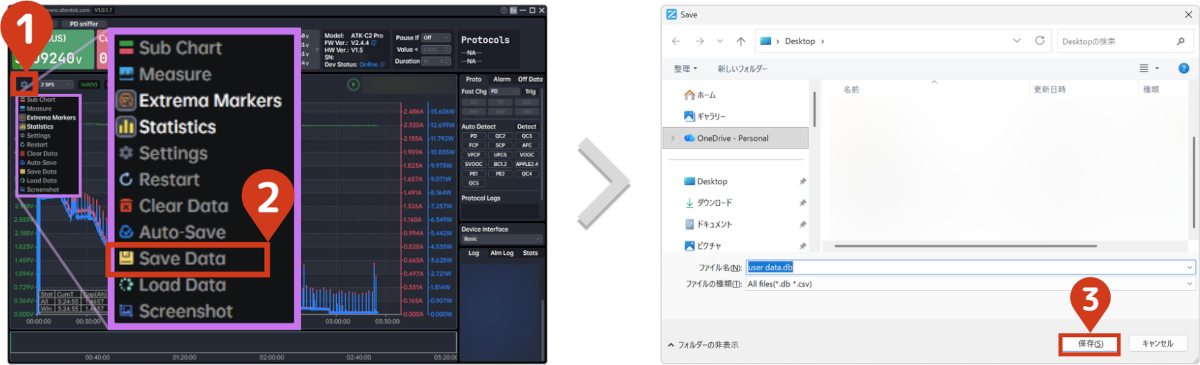Toggle the SVOOC auto-detect protocol button
The height and width of the screenshot is (365, 1200).
(x=474, y=164)
